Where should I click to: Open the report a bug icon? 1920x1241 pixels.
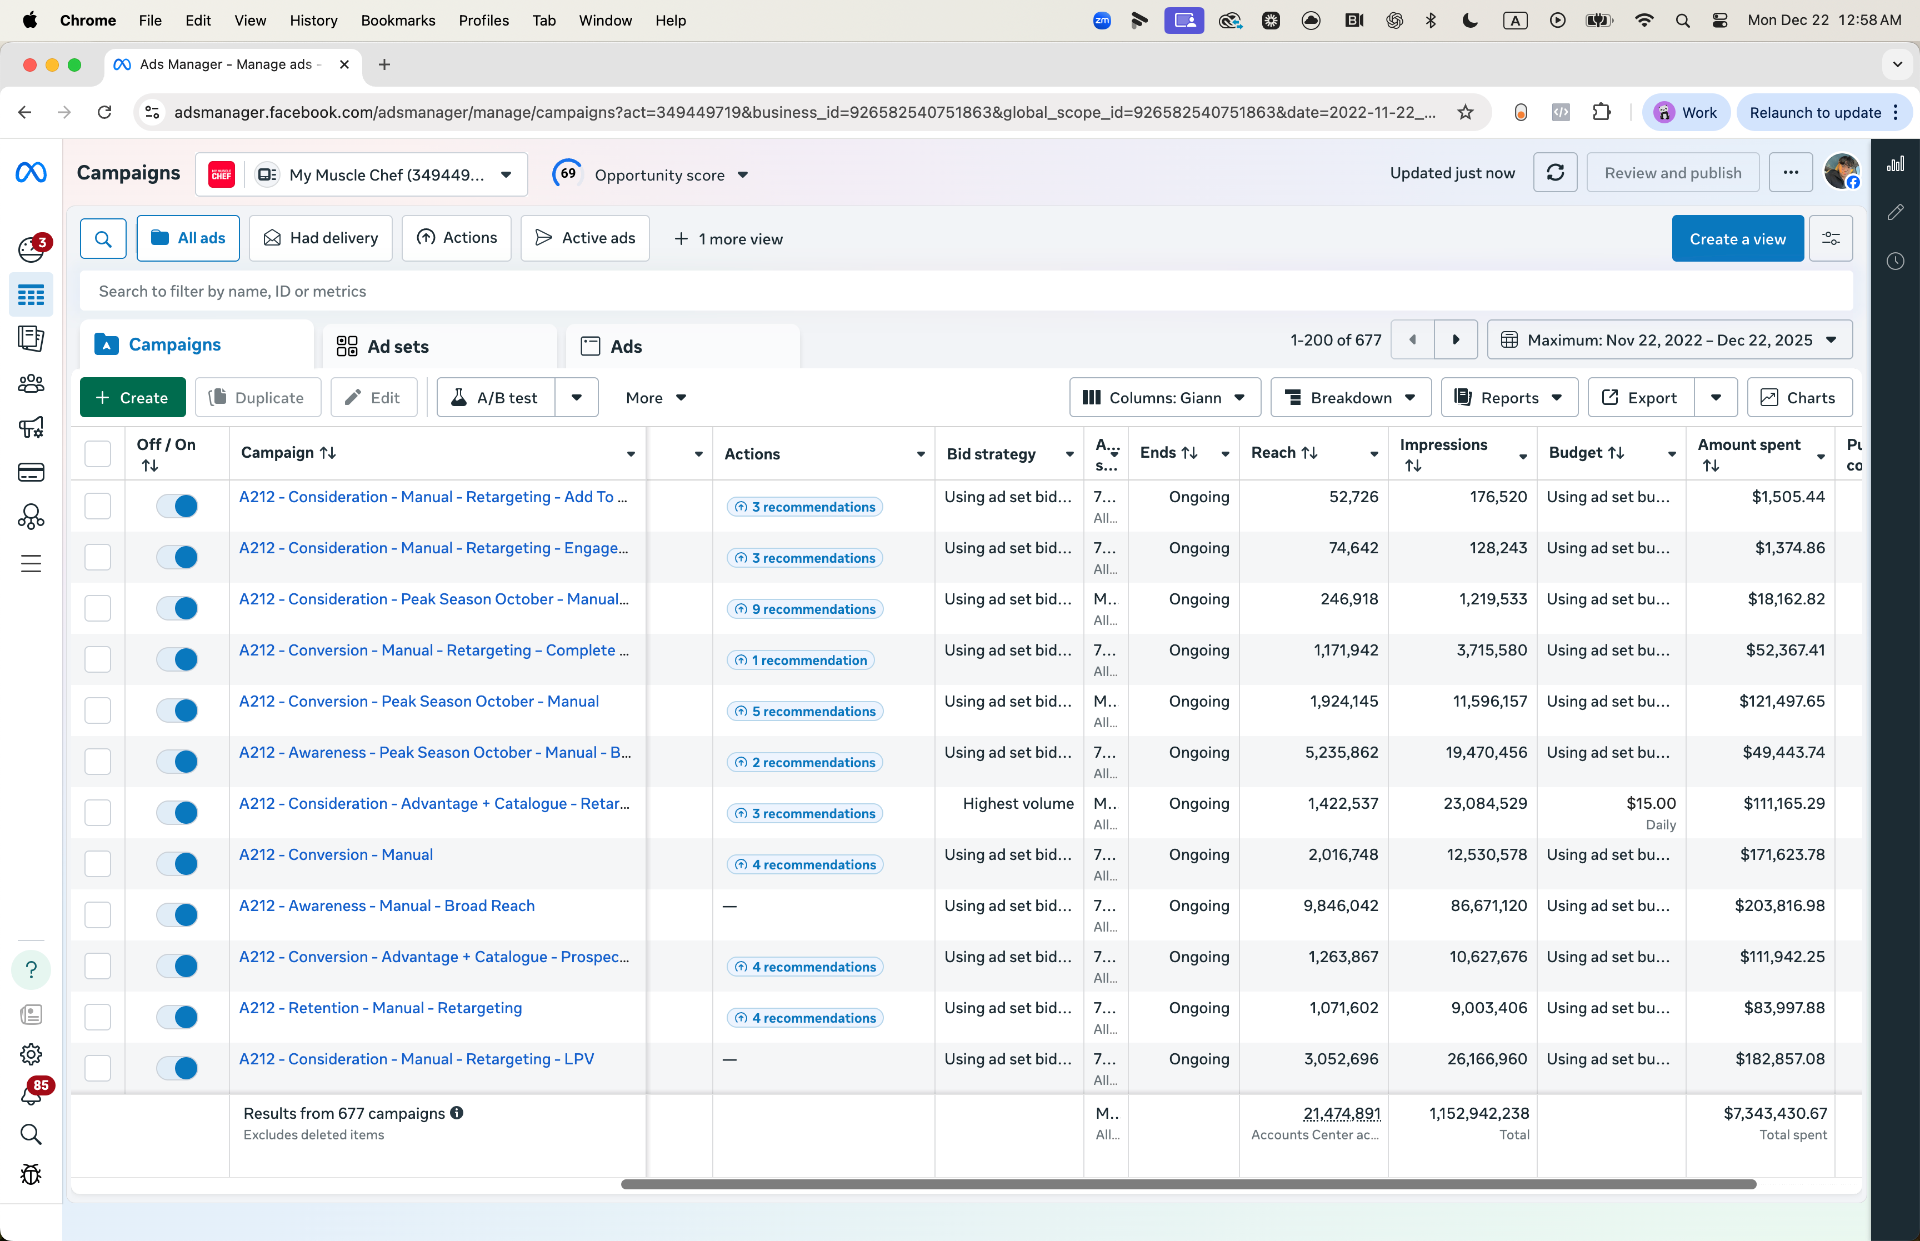[x=31, y=1175]
